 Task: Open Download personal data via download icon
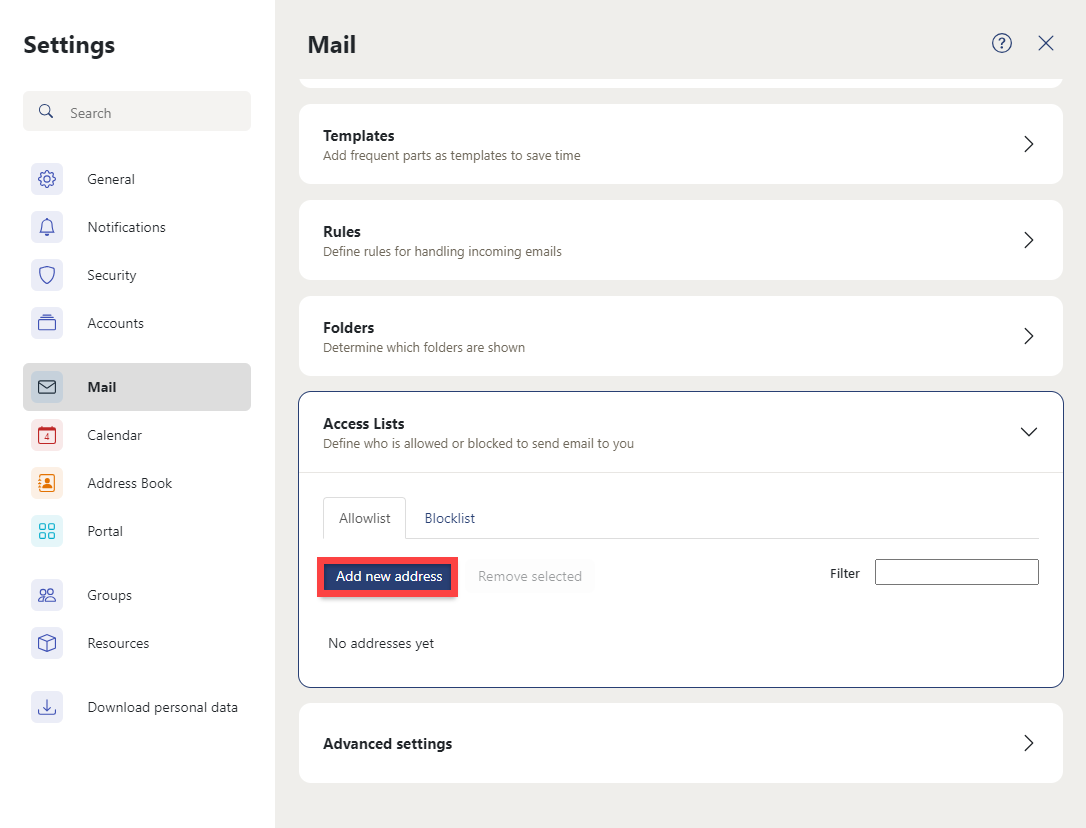click(47, 707)
